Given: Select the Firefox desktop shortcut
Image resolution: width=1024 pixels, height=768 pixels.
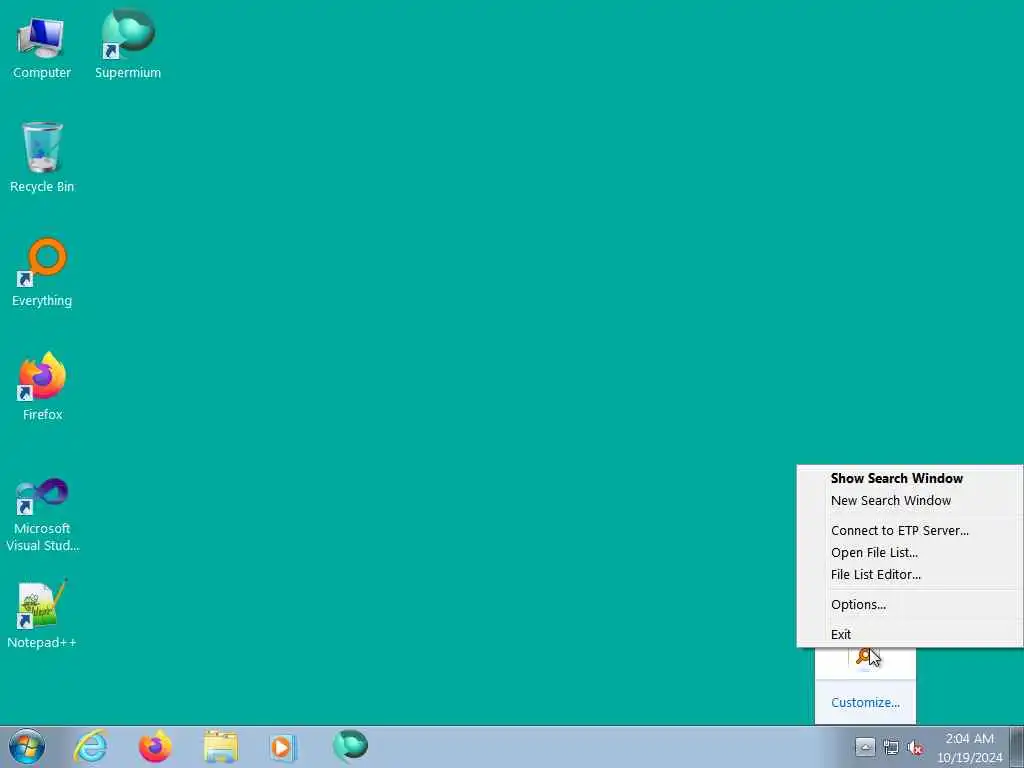Looking at the screenshot, I should click(x=42, y=387).
